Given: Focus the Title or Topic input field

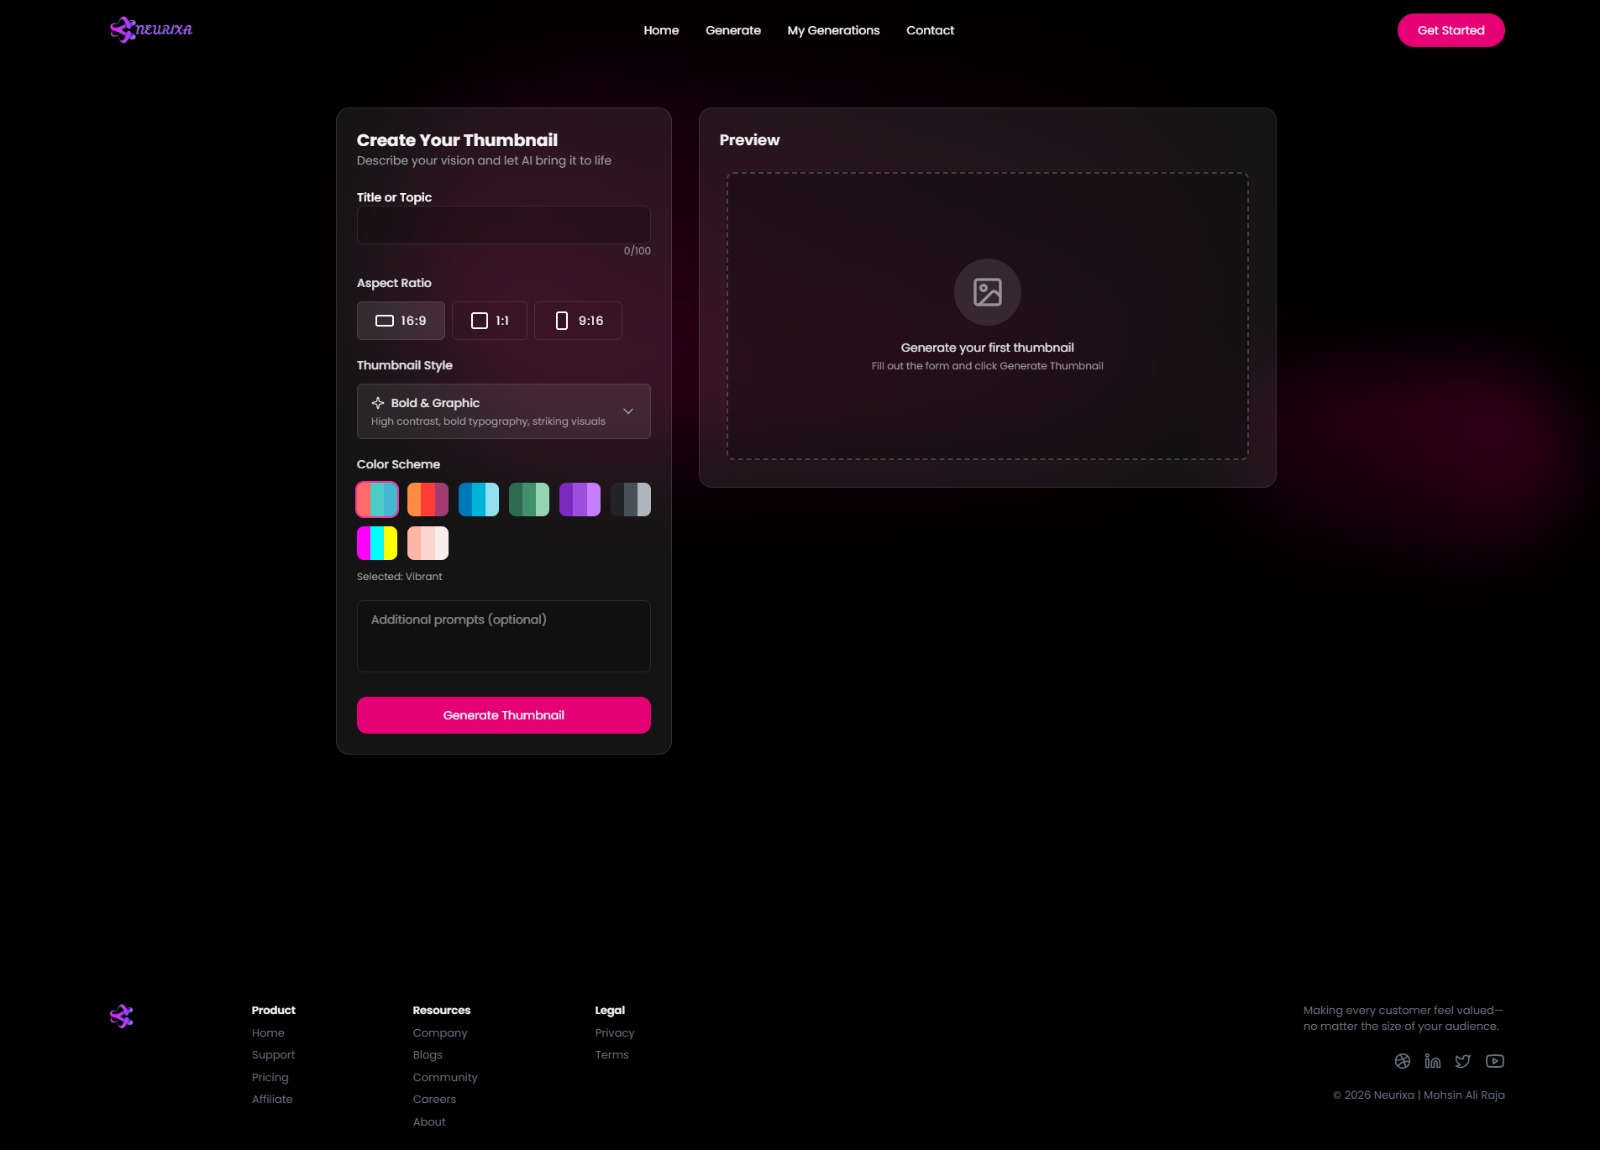Looking at the screenshot, I should [x=503, y=225].
